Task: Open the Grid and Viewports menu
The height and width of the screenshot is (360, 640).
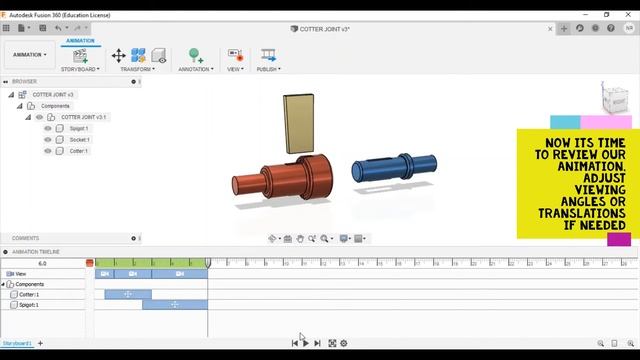Action: [x=360, y=239]
